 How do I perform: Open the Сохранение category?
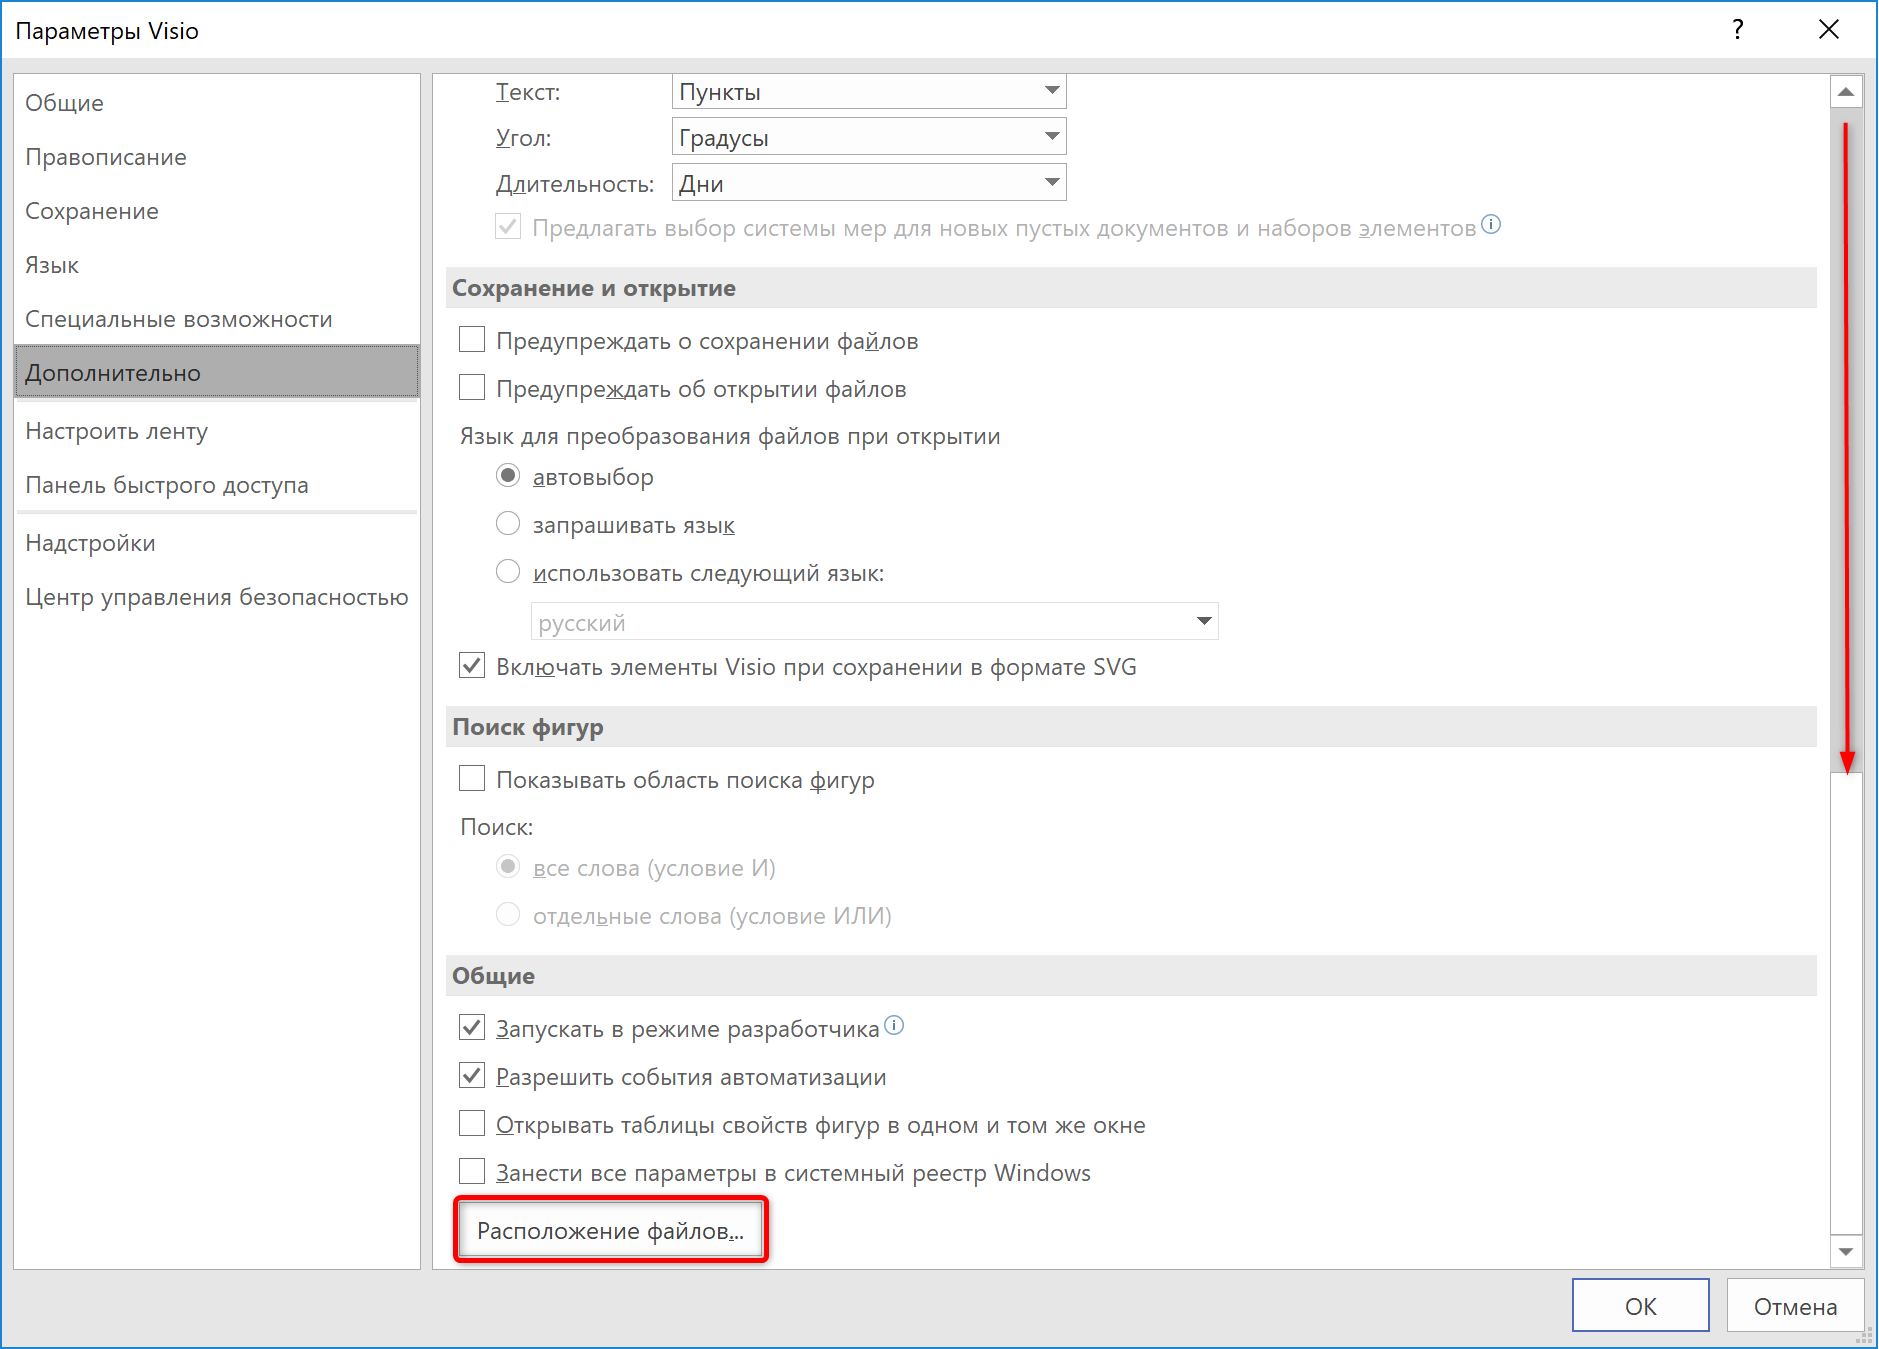pos(217,211)
